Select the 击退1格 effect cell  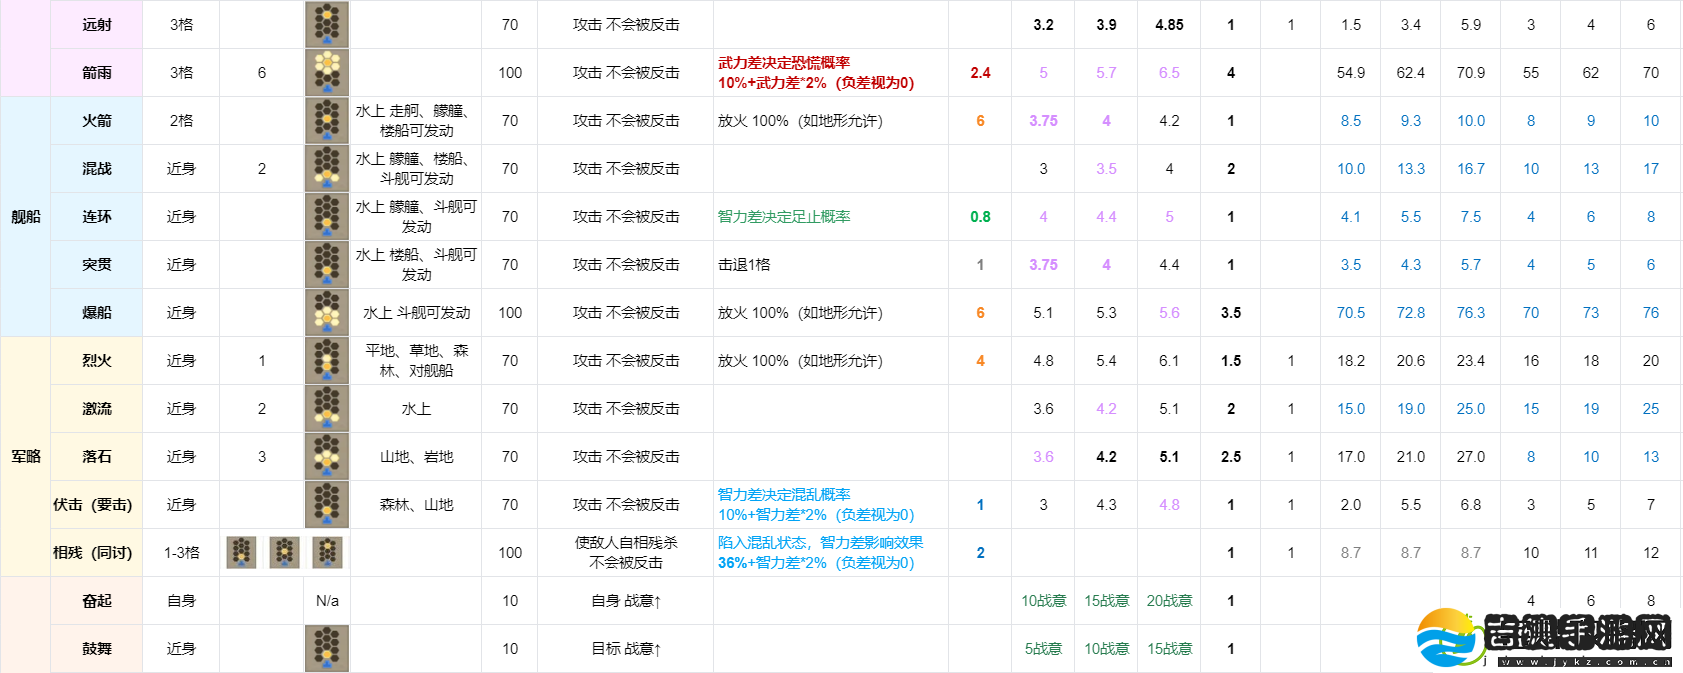tap(831, 265)
